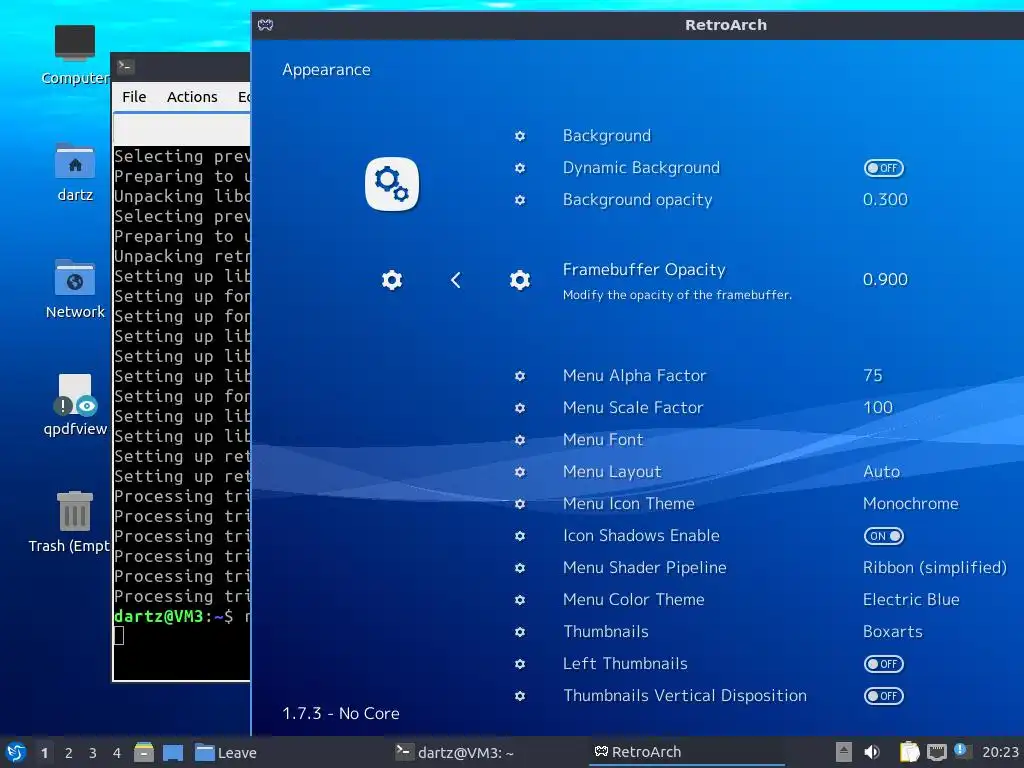Open the Trash desktop icon
1024x768 pixels.
pos(74,511)
